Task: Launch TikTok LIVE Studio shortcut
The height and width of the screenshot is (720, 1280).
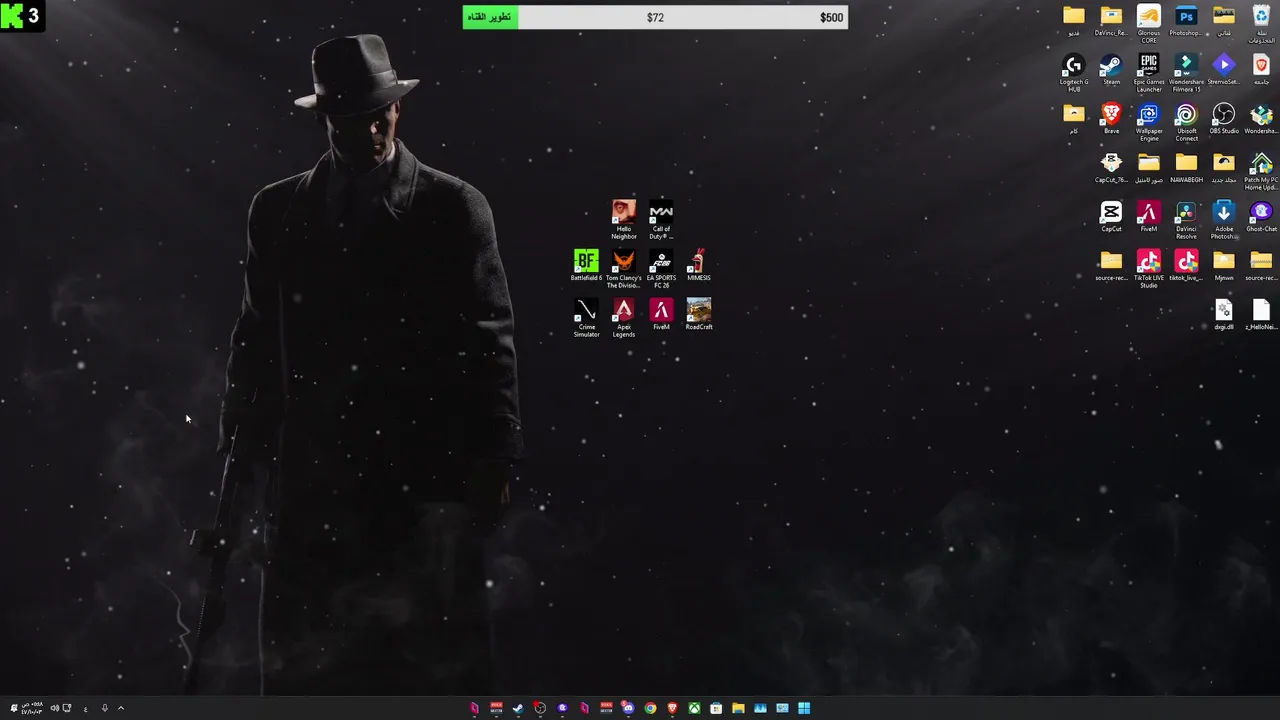Action: 1149,269
